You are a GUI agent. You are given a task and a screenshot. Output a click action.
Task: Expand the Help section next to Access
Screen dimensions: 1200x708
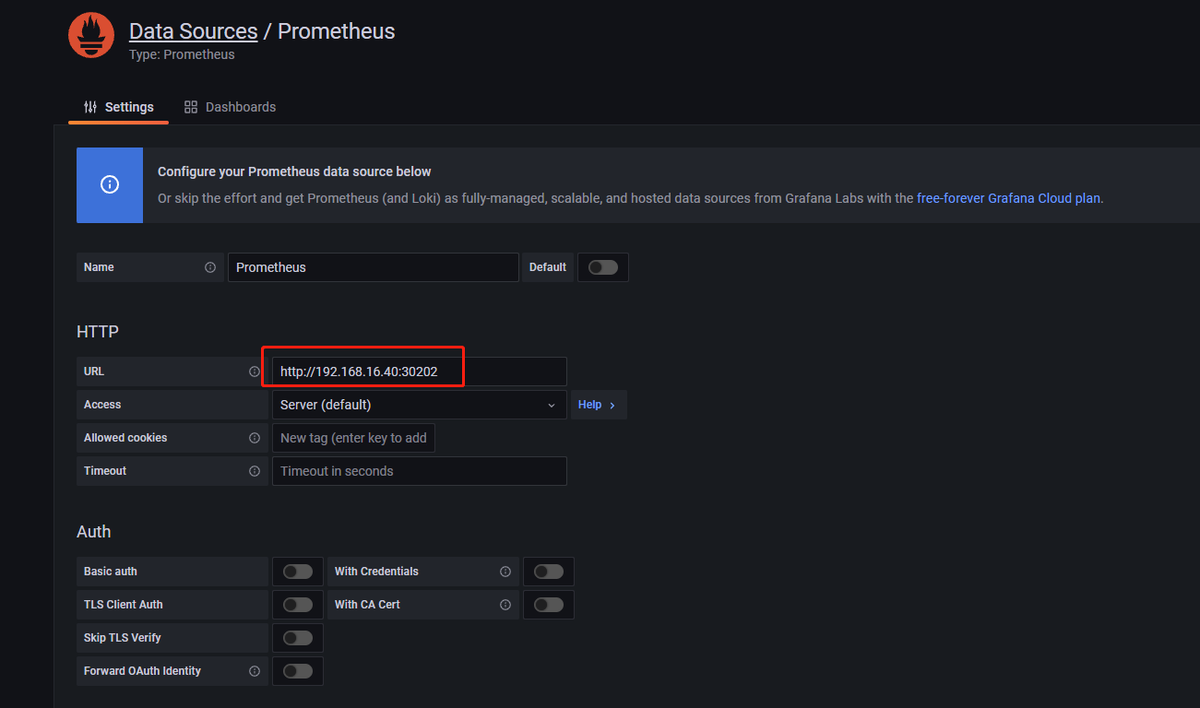597,405
